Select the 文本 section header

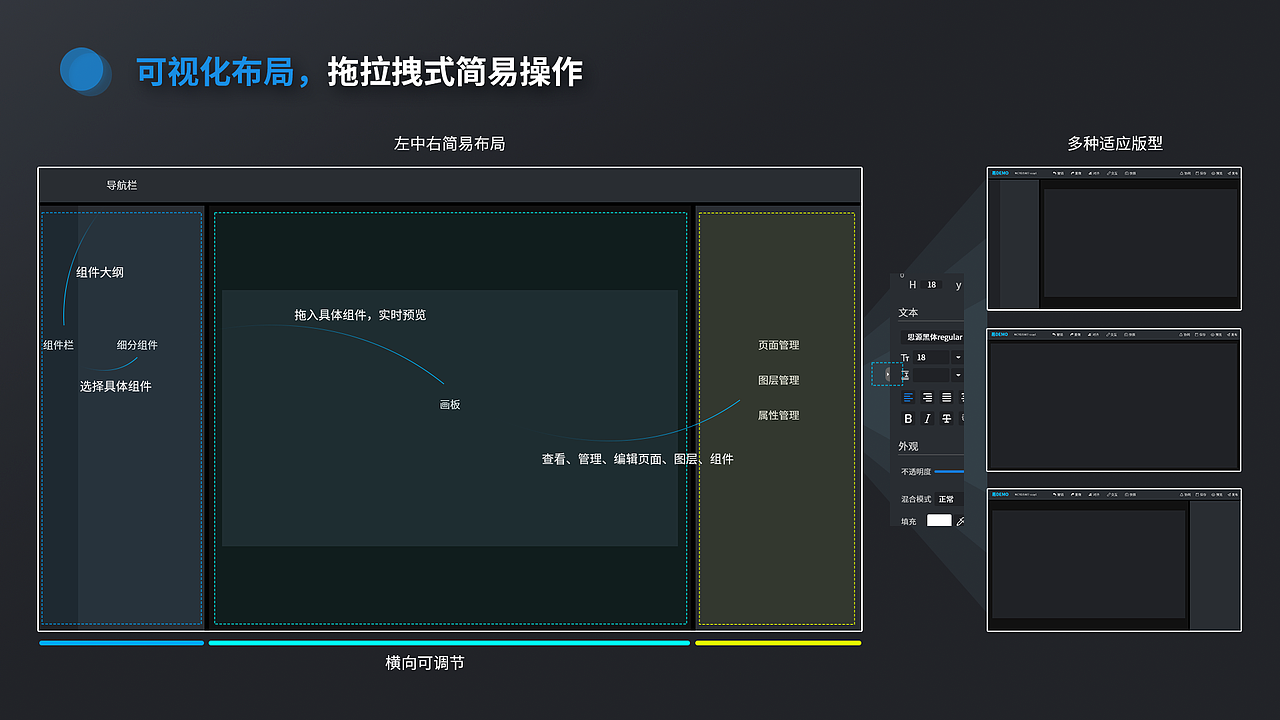click(906, 311)
